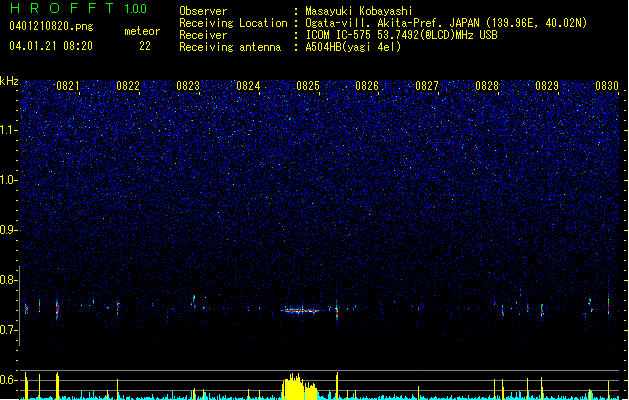Click the 0829 time marker
This screenshot has width=629, height=400.
[547, 86]
